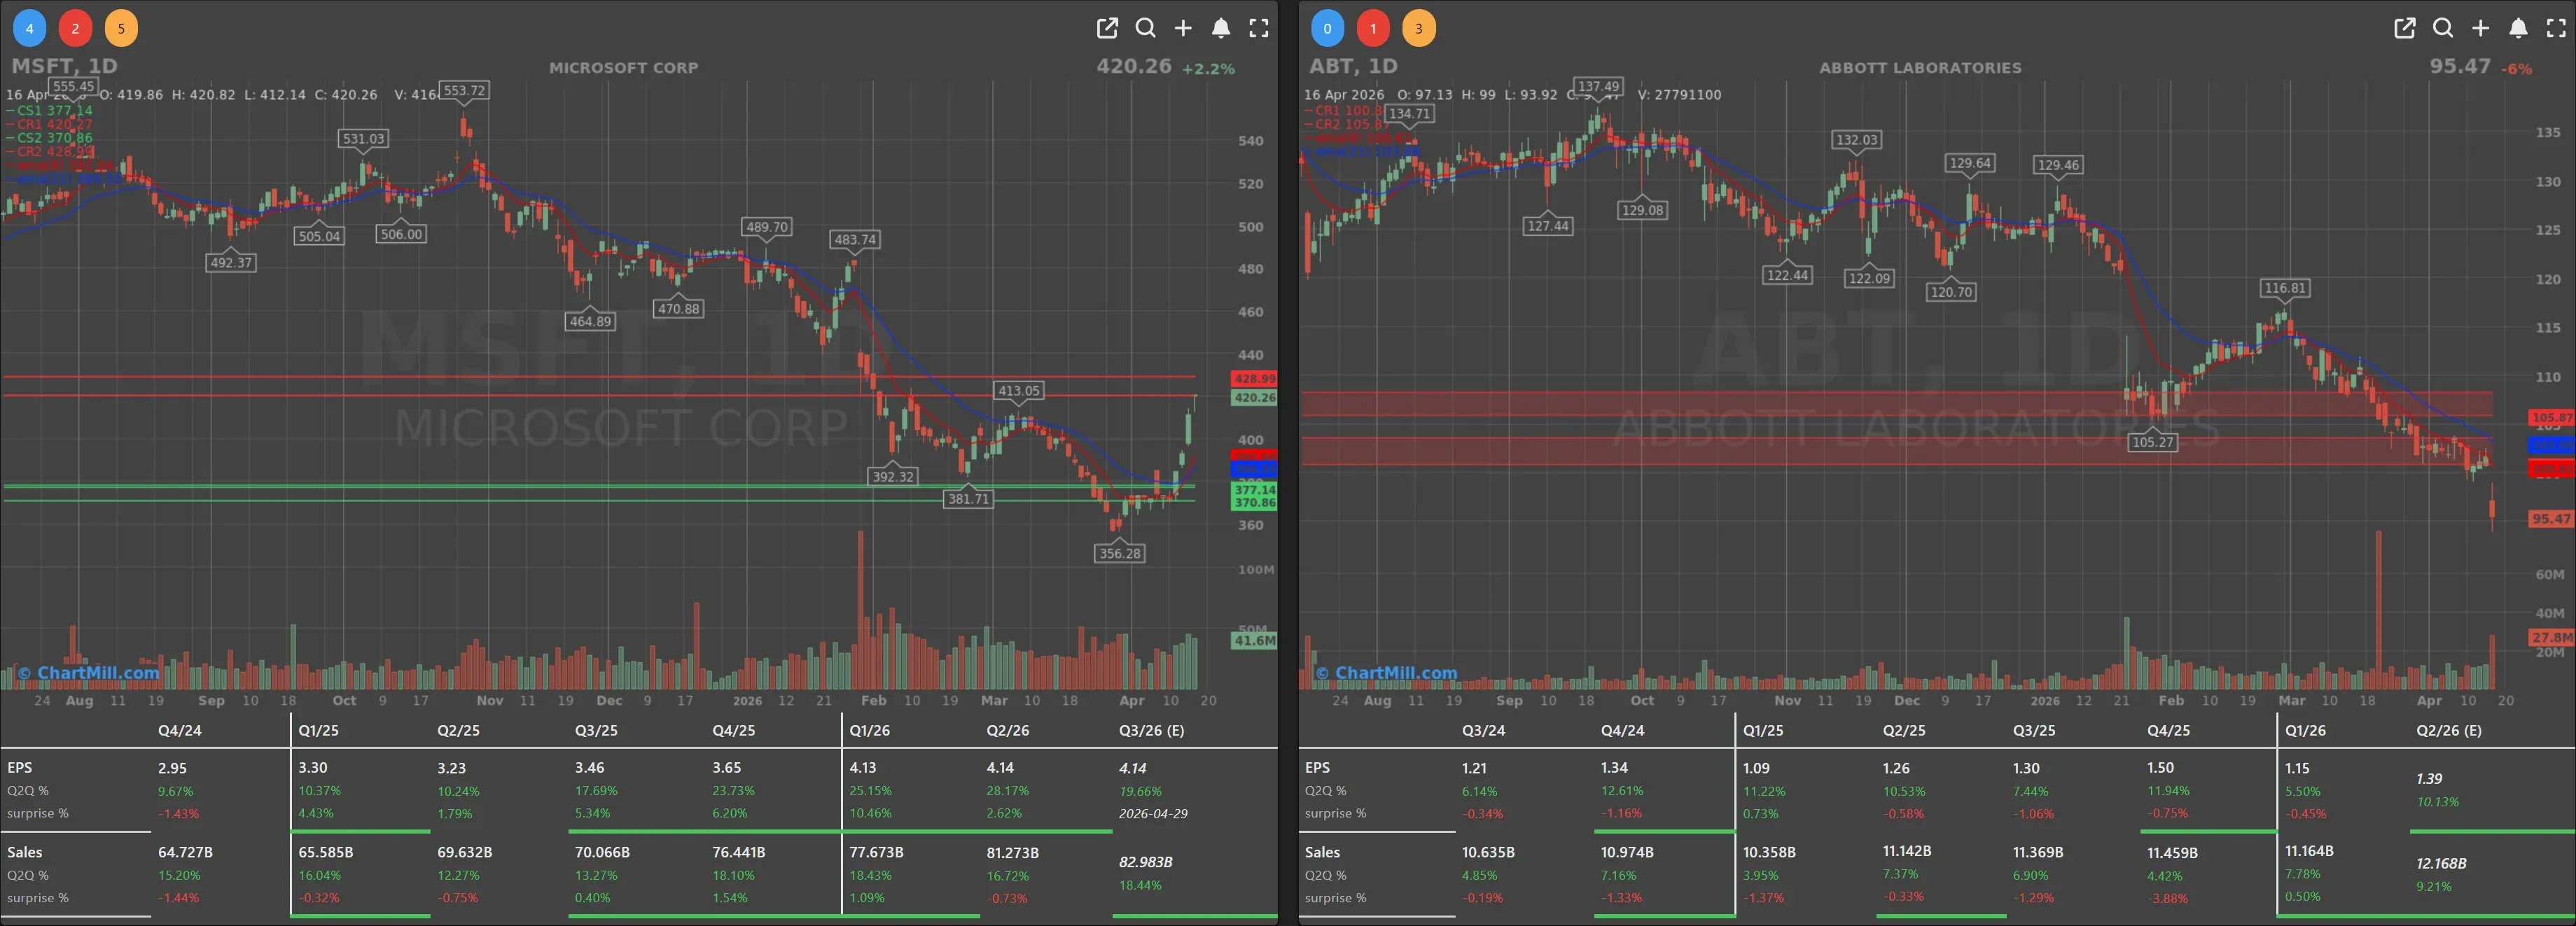Click MSFT EPS surprise 10.46%
2576x926 pixels.
tap(870, 814)
